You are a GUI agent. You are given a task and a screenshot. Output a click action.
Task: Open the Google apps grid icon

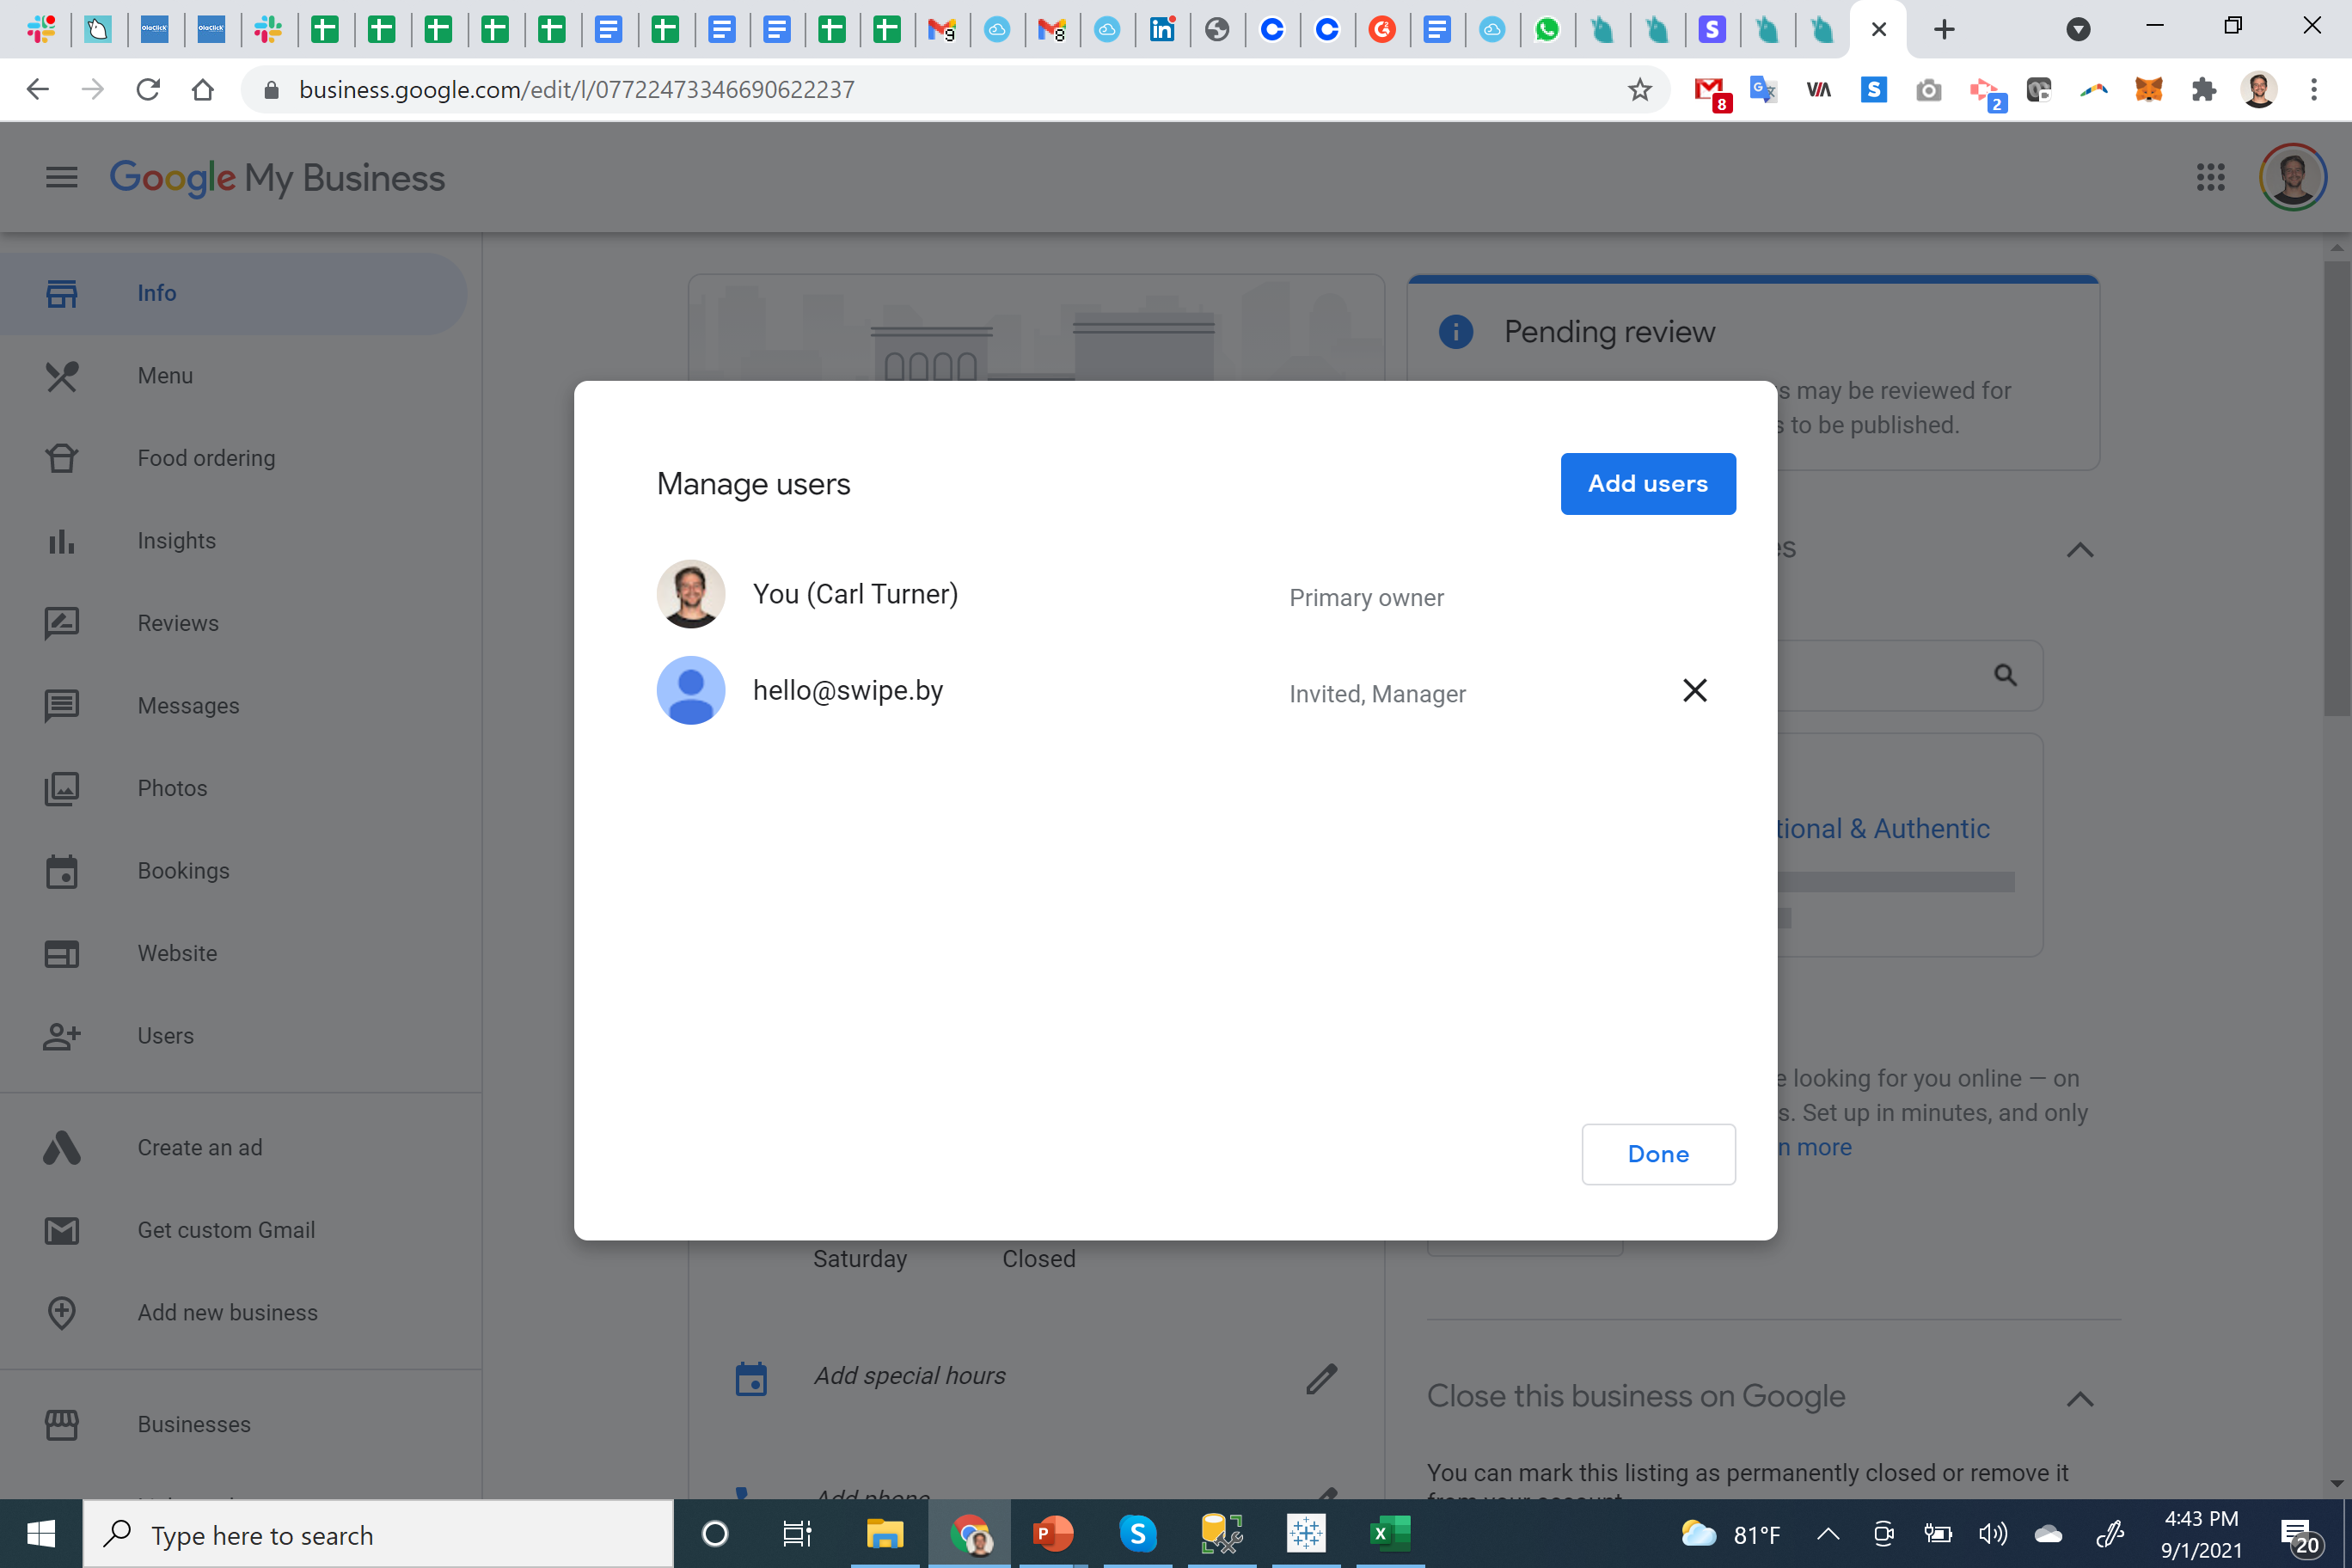pyautogui.click(x=2210, y=178)
